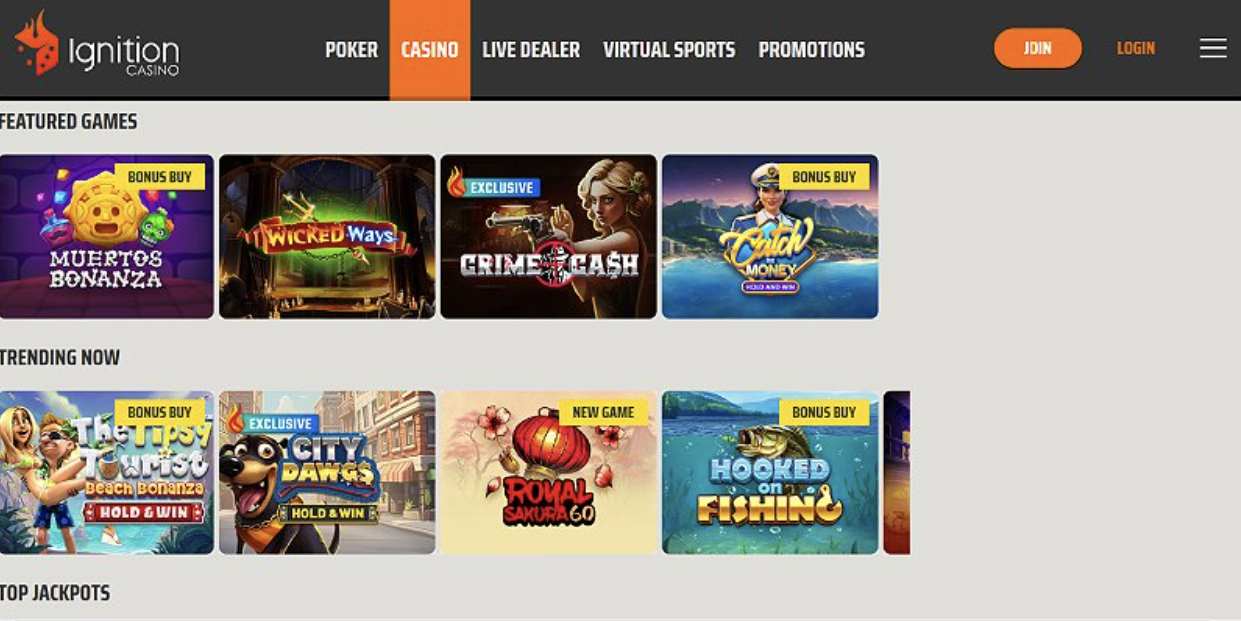1241x621 pixels.
Task: Click Bonus Buy tag on Muertos Bonanza
Action: coord(160,177)
